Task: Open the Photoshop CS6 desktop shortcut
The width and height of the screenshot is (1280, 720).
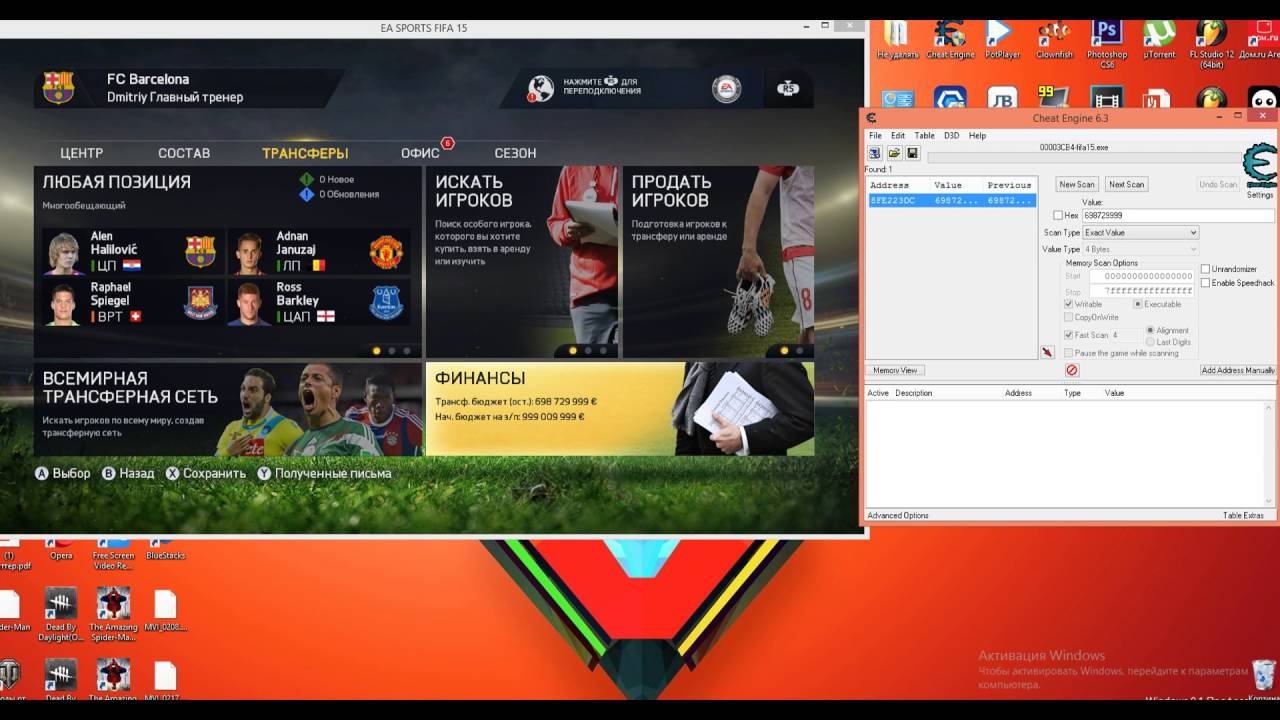Action: point(1107,44)
